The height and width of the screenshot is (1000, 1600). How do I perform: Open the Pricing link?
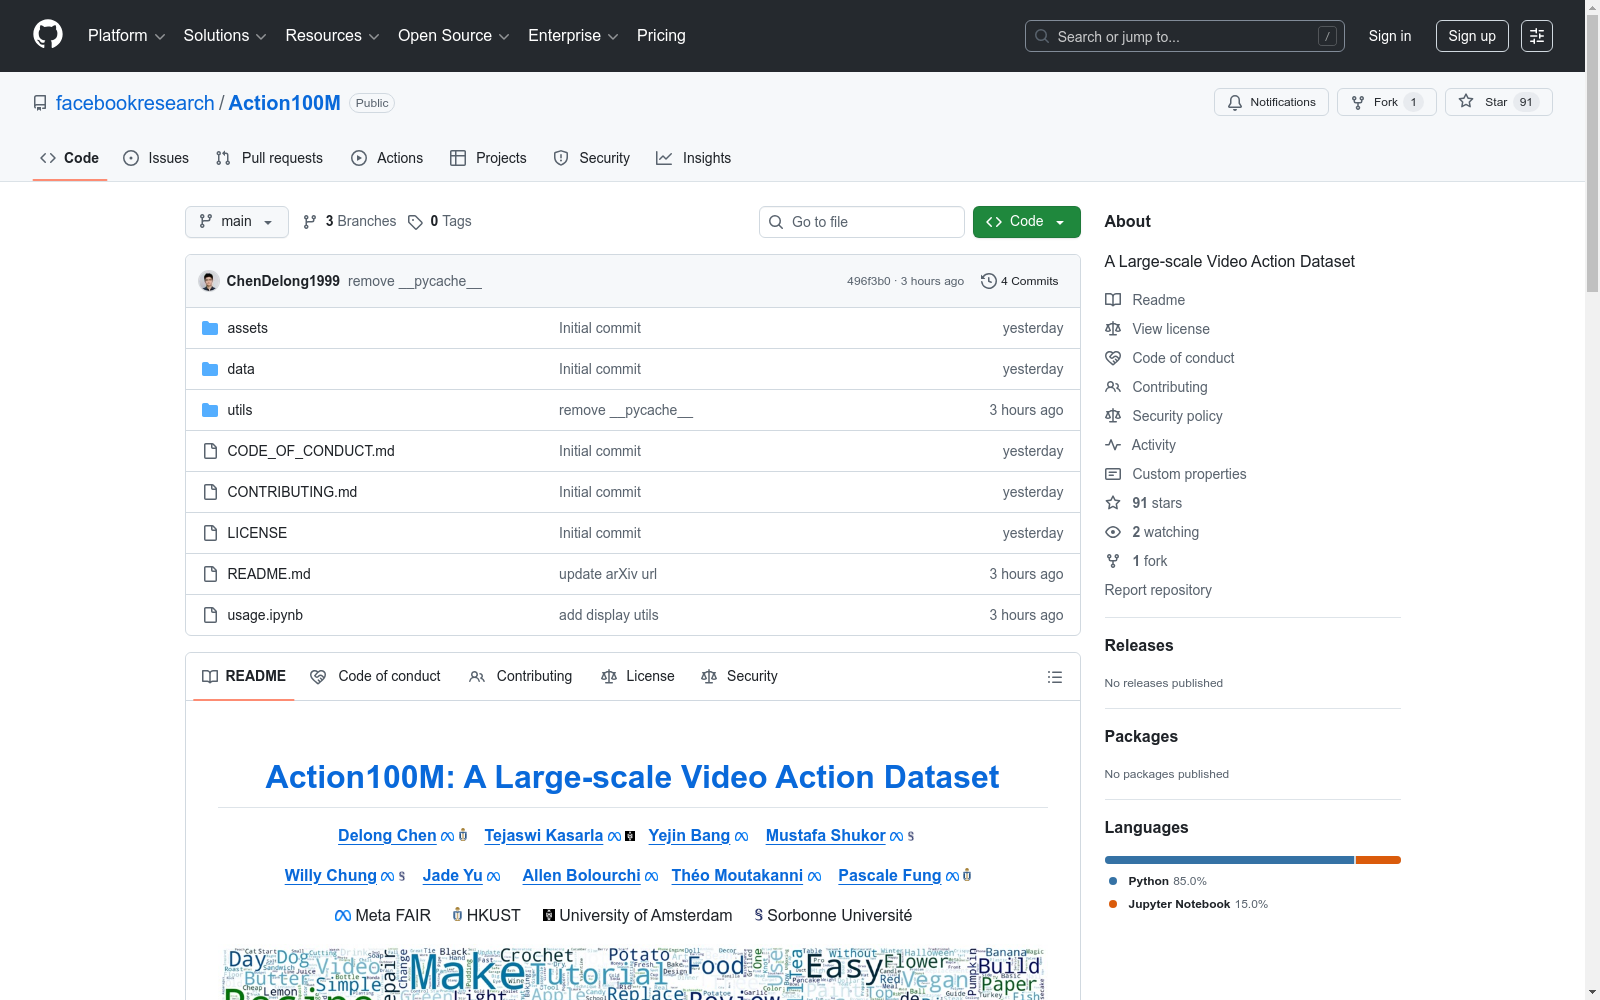[x=661, y=36]
